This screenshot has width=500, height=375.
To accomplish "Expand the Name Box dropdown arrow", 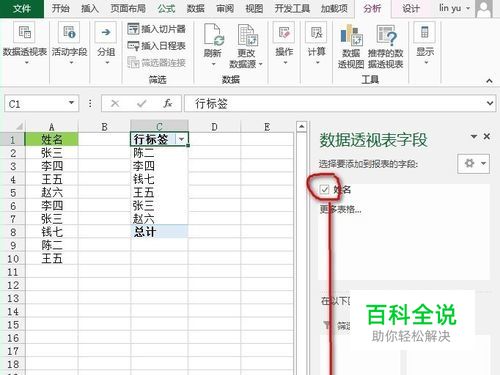I will 71,103.
